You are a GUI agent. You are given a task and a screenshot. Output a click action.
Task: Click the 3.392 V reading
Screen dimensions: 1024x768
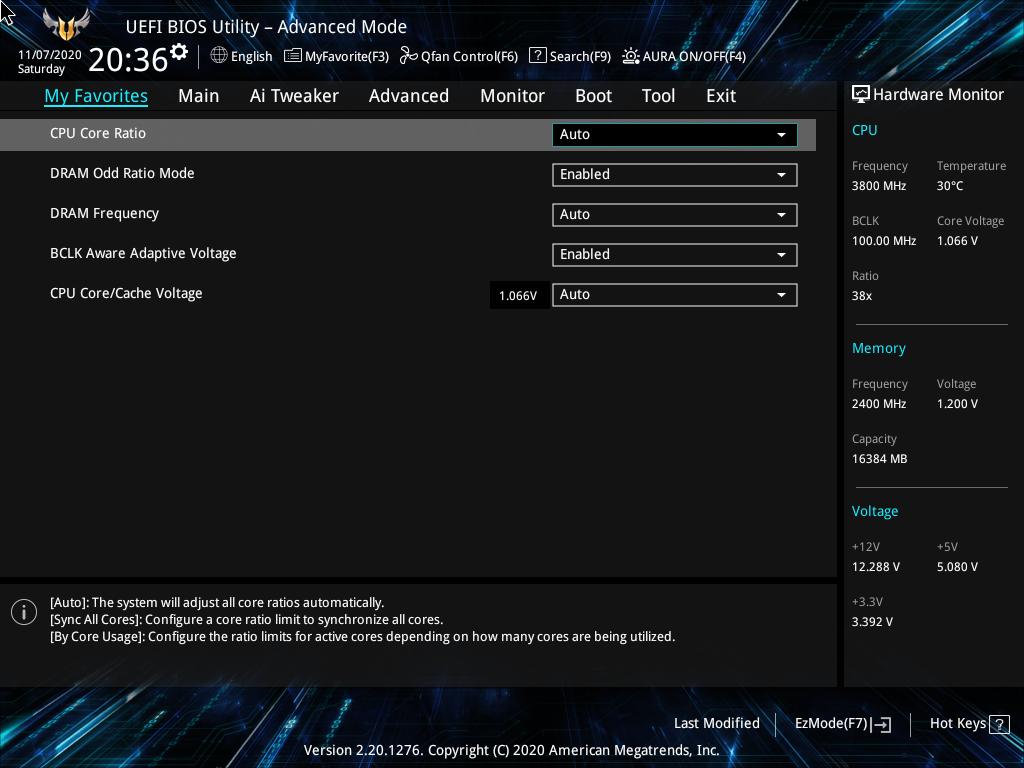[872, 622]
